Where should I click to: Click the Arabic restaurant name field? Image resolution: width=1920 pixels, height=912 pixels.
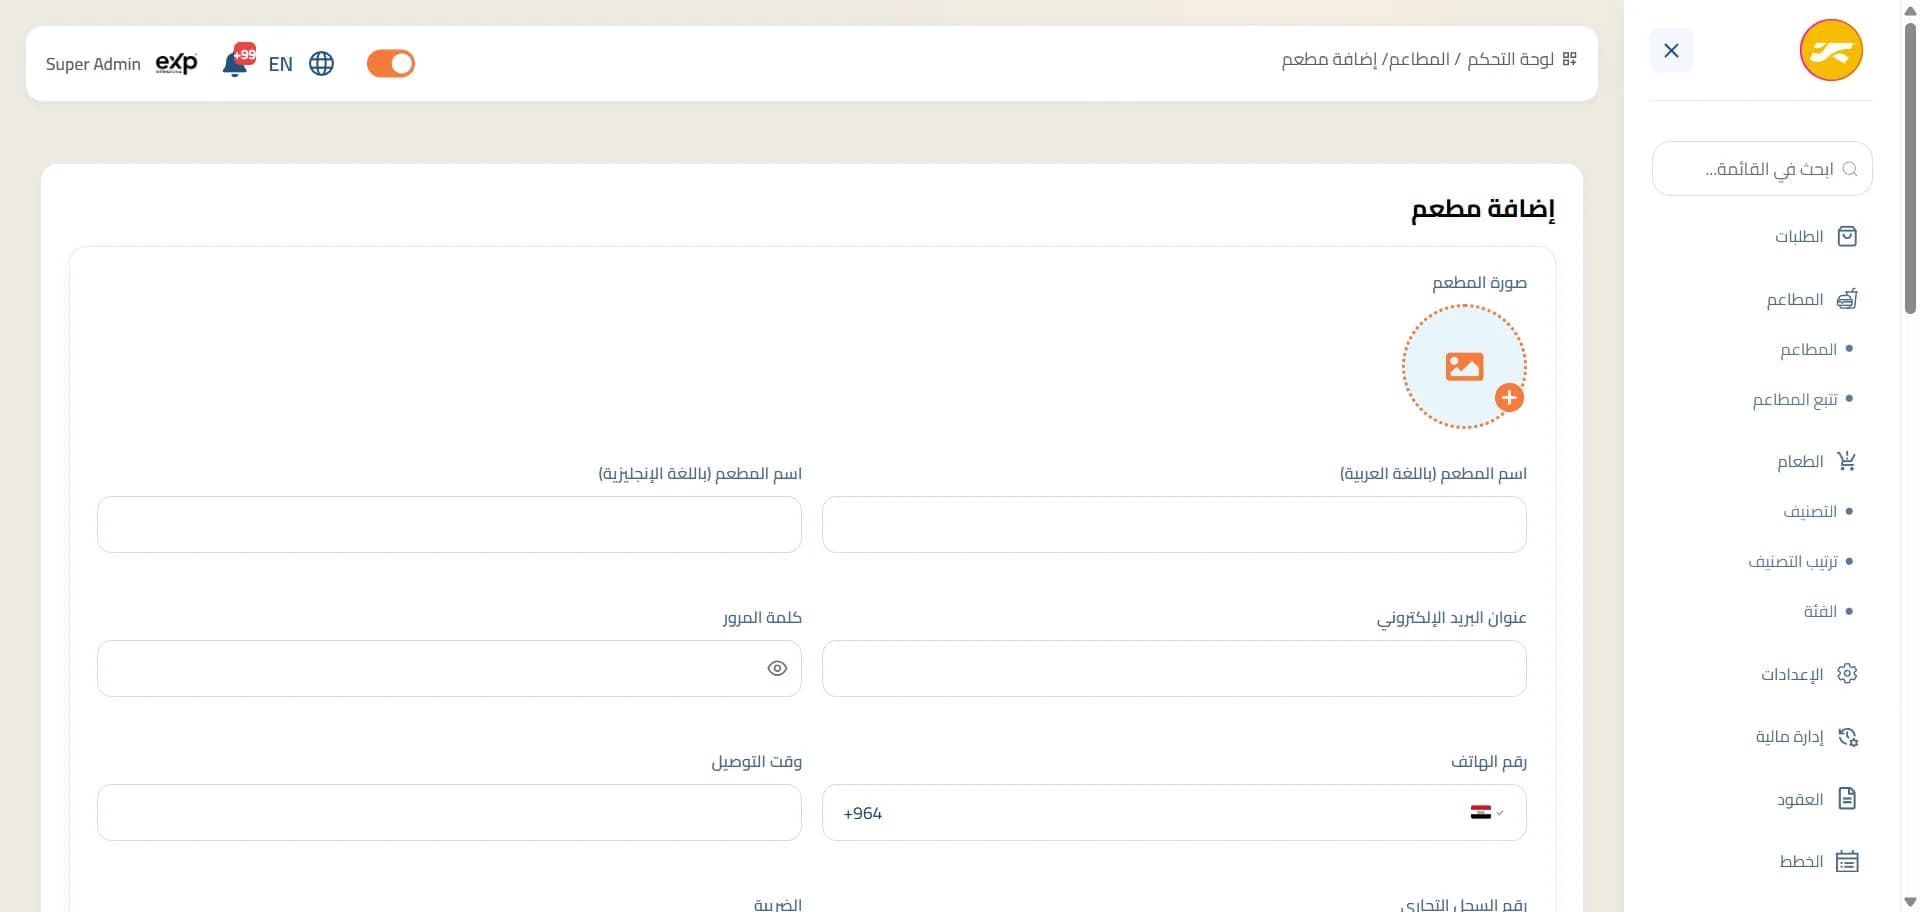click(1174, 524)
